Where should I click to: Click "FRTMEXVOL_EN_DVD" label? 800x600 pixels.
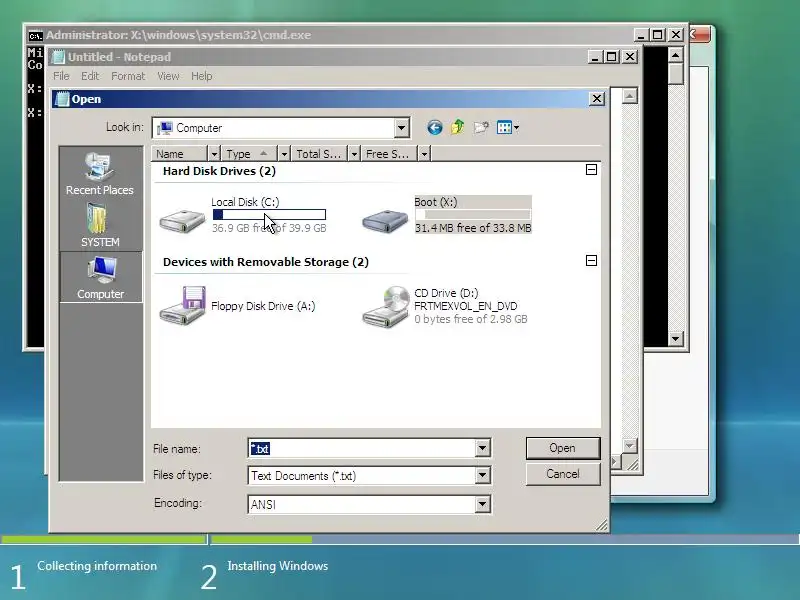[465, 306]
